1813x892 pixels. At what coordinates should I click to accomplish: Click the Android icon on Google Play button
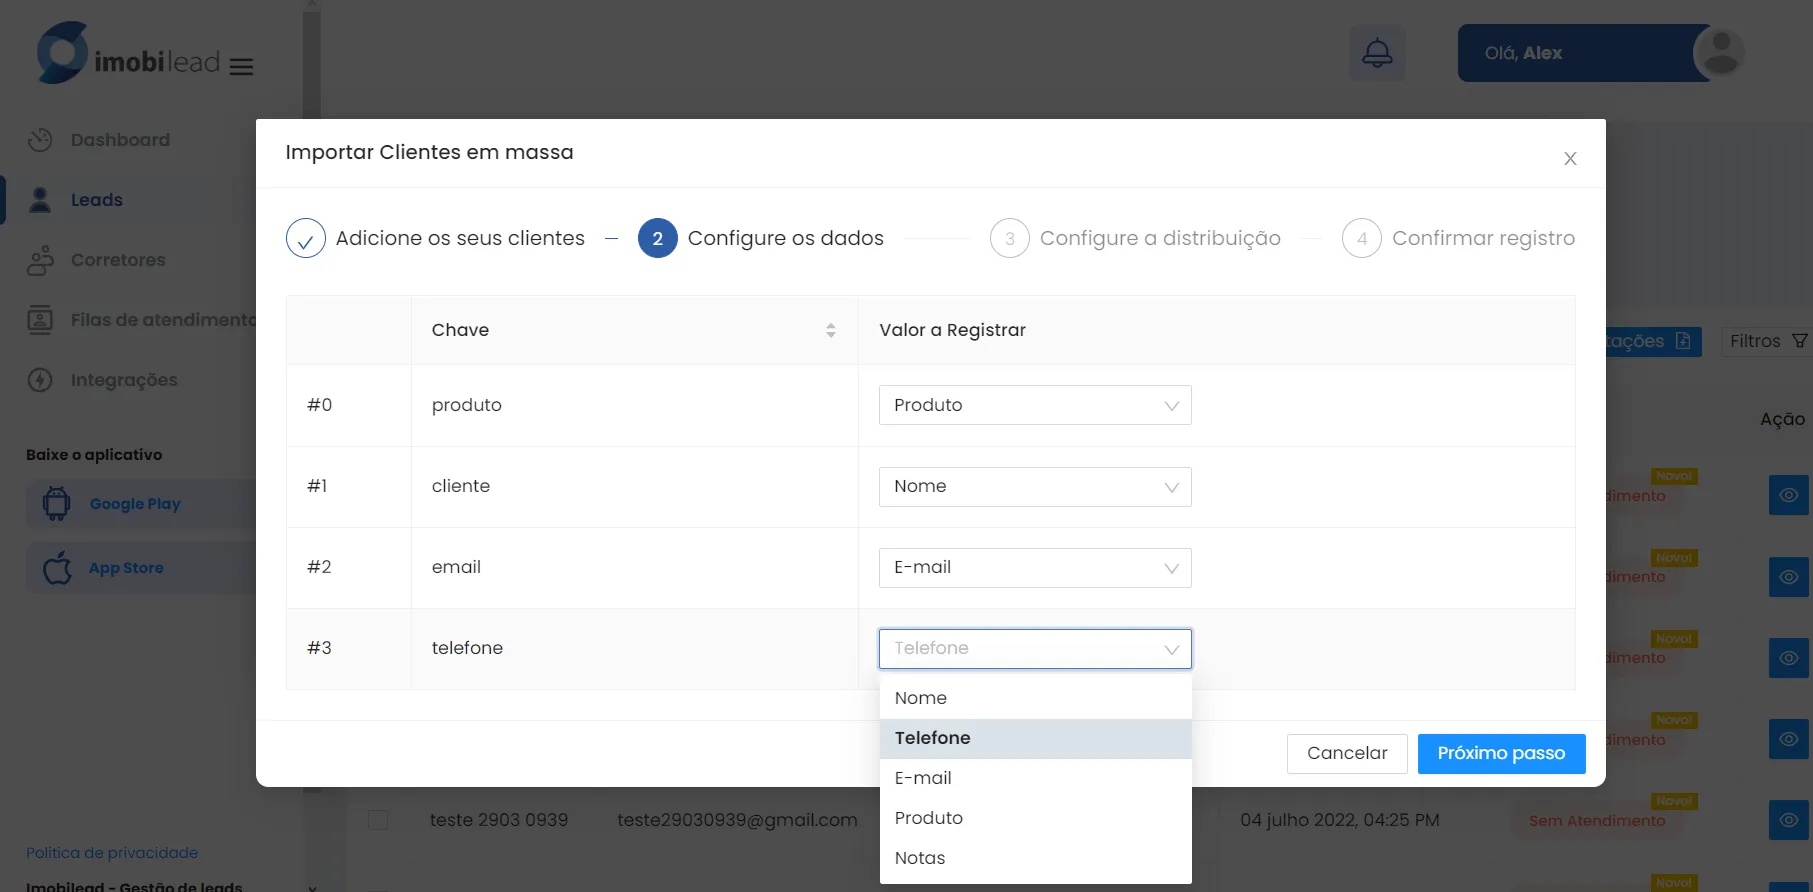(x=57, y=504)
